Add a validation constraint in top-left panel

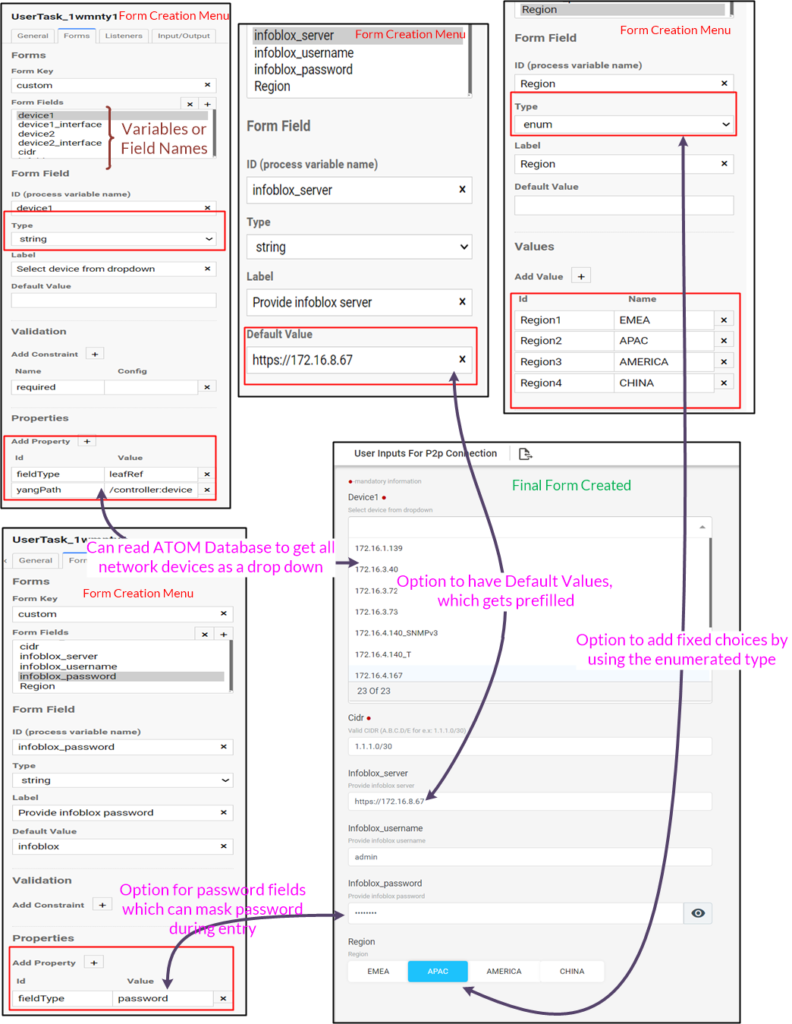pos(95,354)
